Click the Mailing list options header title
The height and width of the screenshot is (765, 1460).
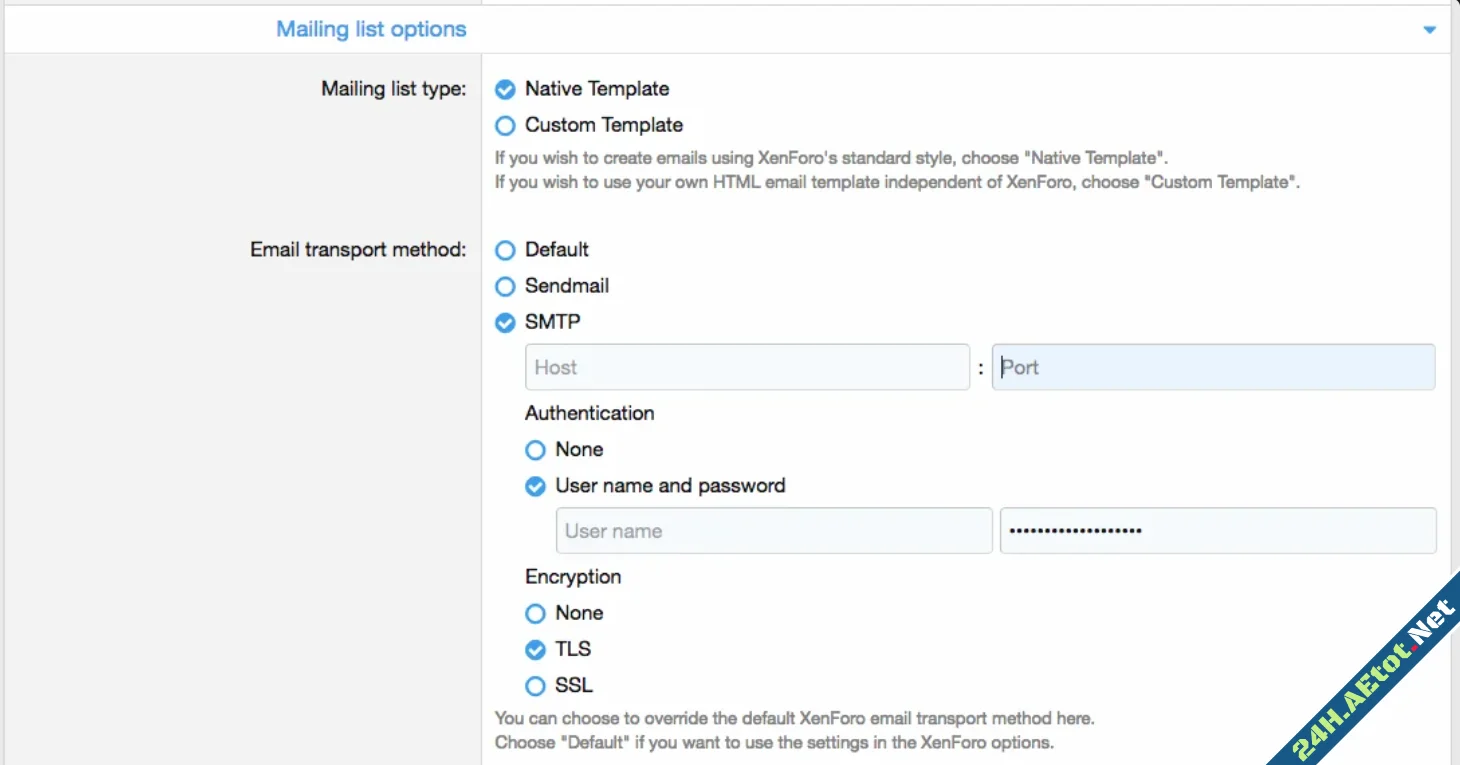click(371, 29)
